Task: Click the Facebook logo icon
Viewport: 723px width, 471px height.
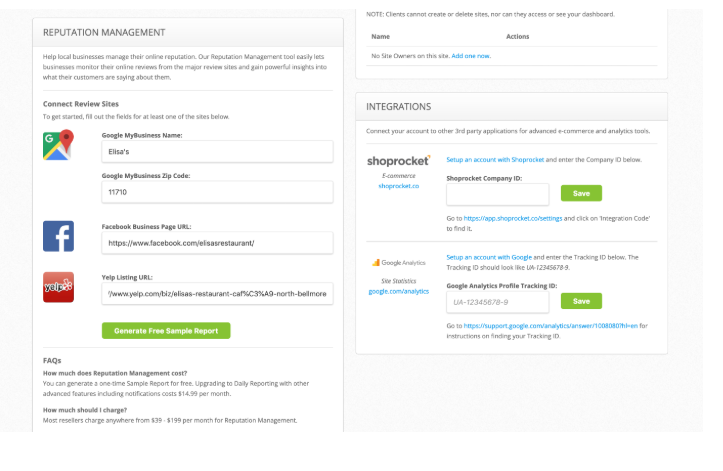Action: tap(58, 236)
